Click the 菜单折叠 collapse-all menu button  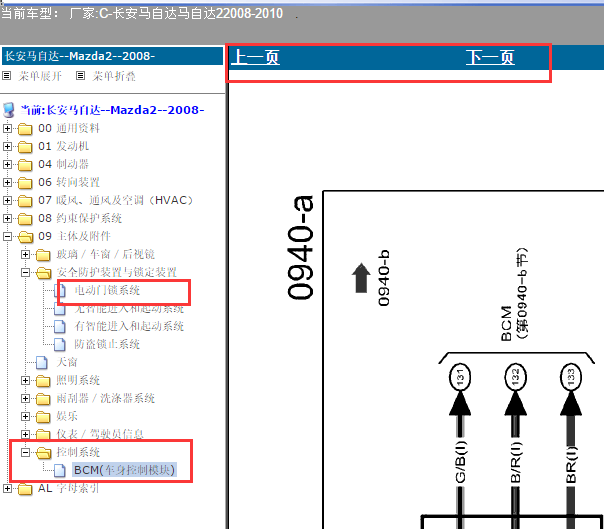coord(114,76)
